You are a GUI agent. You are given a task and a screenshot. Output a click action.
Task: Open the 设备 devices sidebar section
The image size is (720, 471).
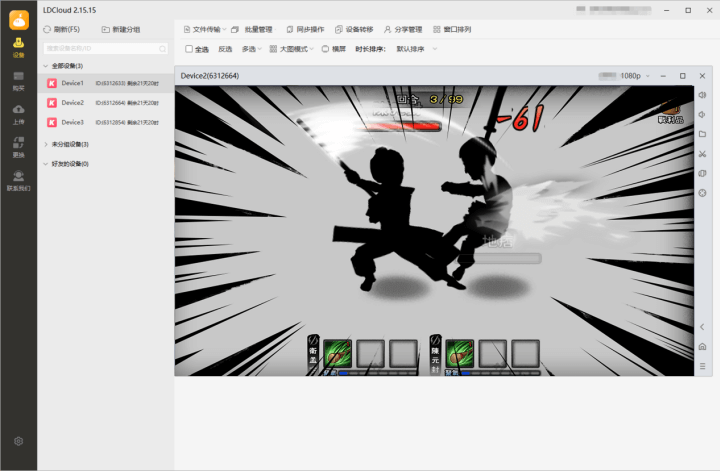coord(18,47)
